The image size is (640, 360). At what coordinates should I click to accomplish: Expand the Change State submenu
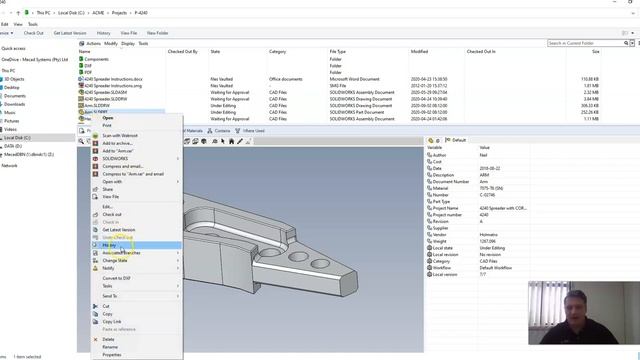click(x=178, y=260)
